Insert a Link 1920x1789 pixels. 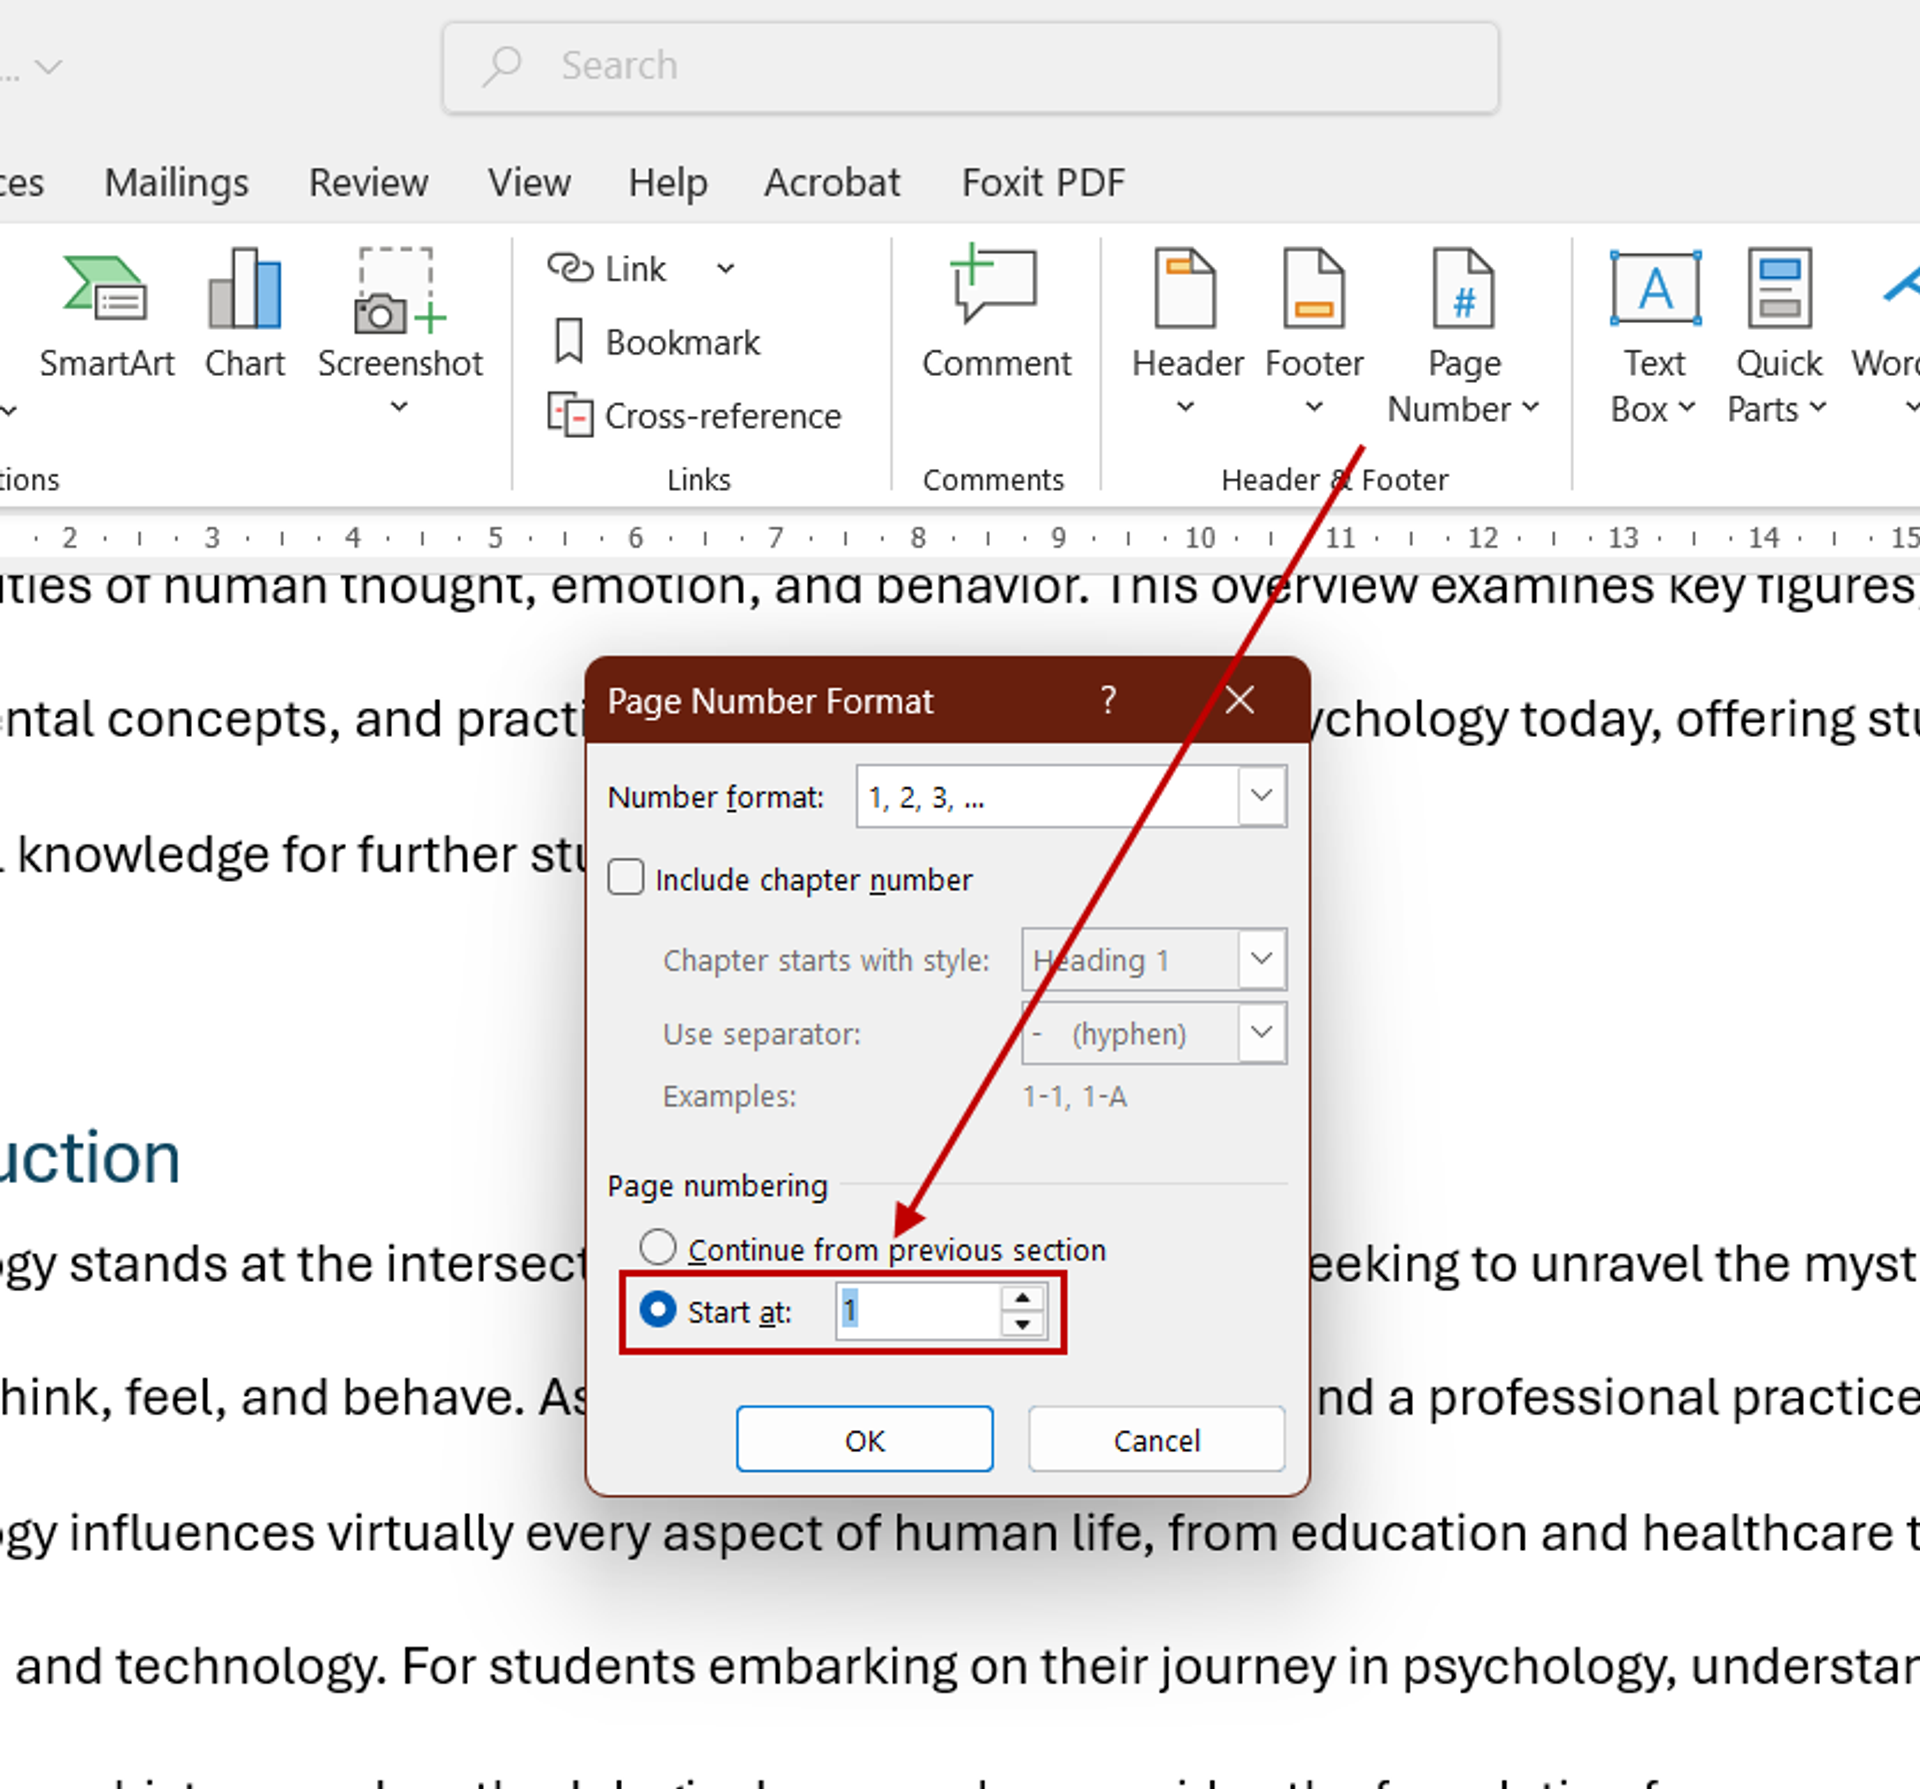(x=607, y=269)
